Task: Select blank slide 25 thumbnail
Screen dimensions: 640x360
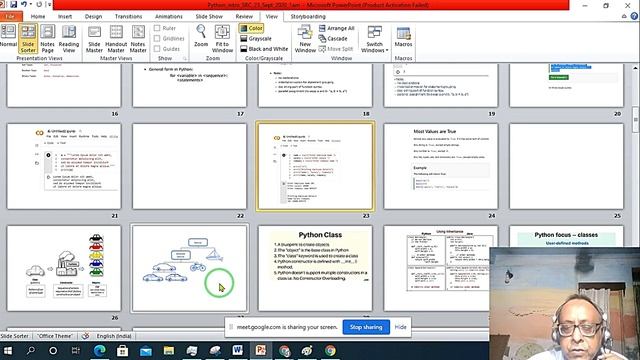Action: pyautogui.click(x=567, y=166)
